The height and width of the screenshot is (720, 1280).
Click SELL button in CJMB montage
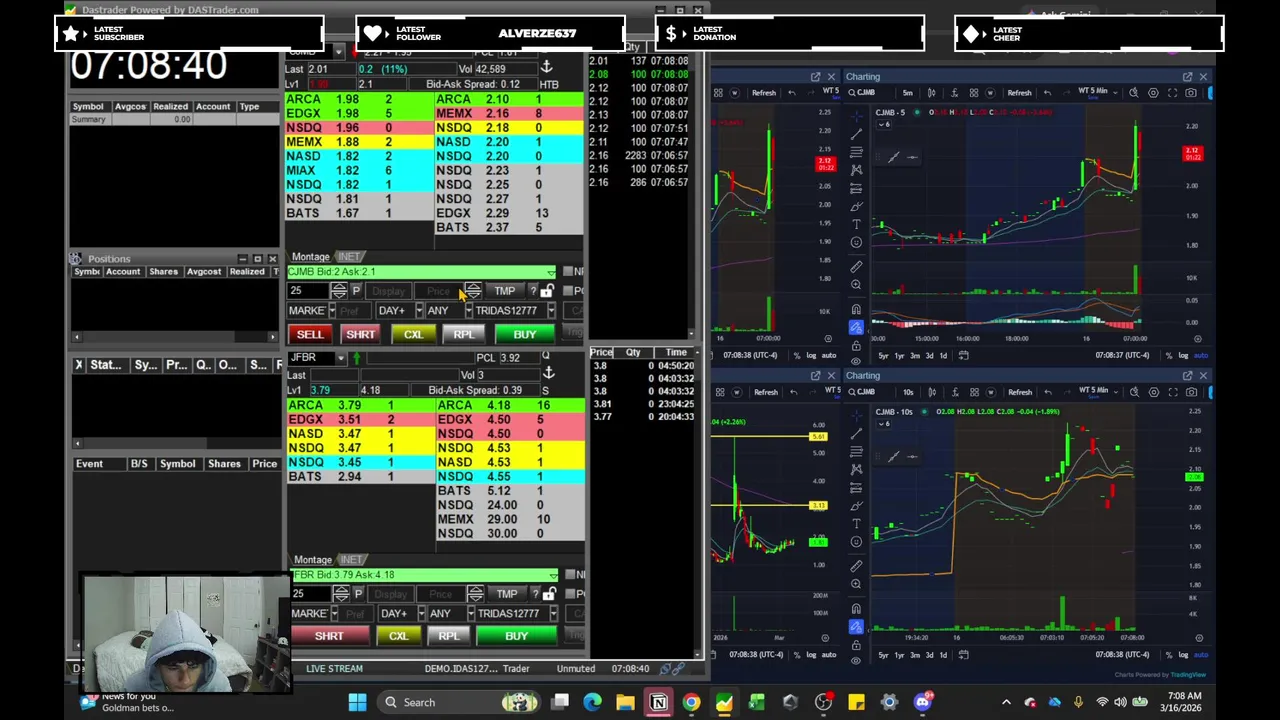click(x=310, y=334)
